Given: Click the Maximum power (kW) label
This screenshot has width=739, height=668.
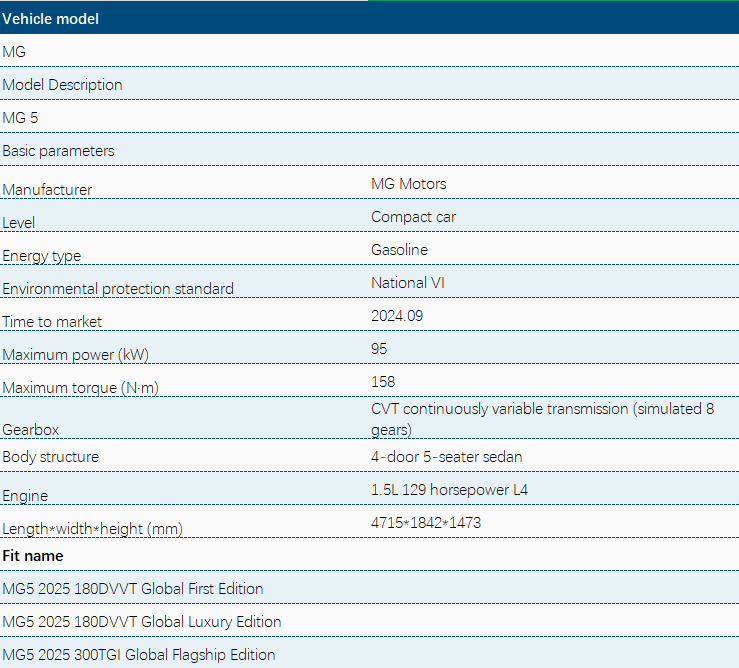Looking at the screenshot, I should point(75,355).
